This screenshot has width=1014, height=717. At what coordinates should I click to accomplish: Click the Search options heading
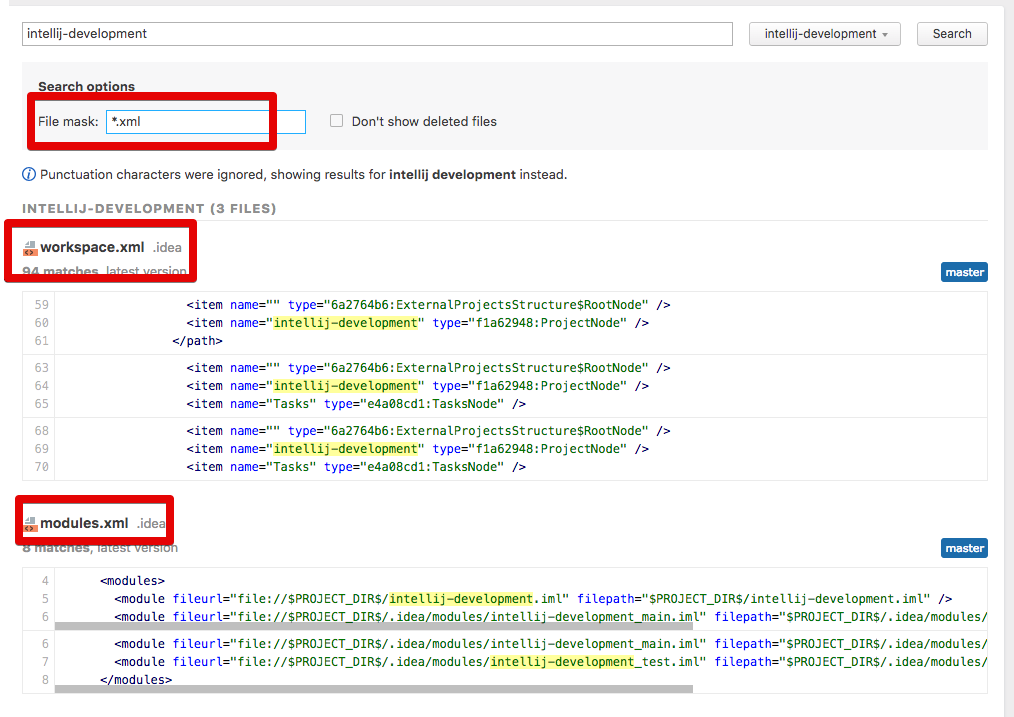point(86,87)
